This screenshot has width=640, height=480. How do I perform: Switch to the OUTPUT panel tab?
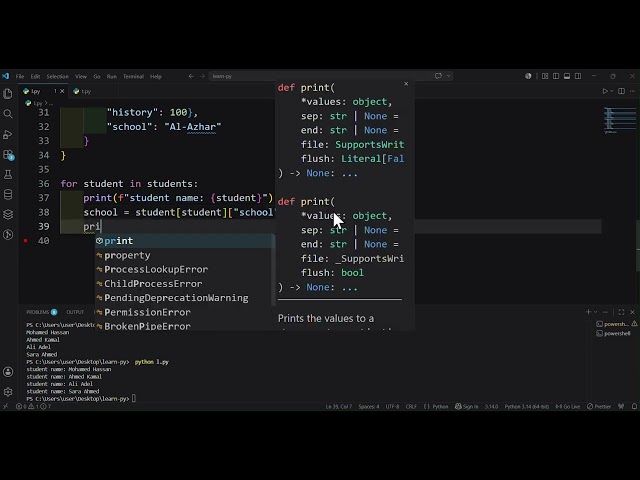coord(75,312)
